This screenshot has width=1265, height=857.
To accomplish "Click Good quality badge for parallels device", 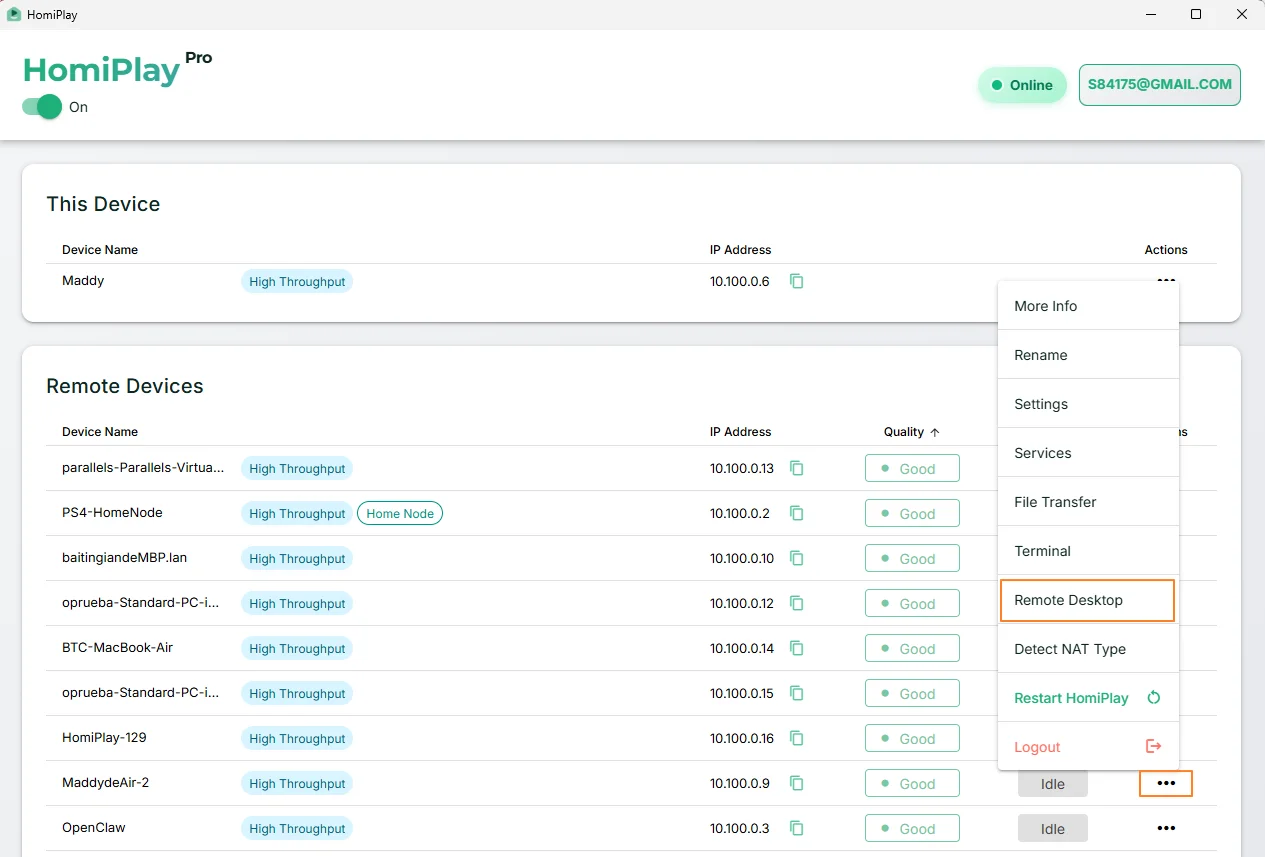I will [912, 468].
